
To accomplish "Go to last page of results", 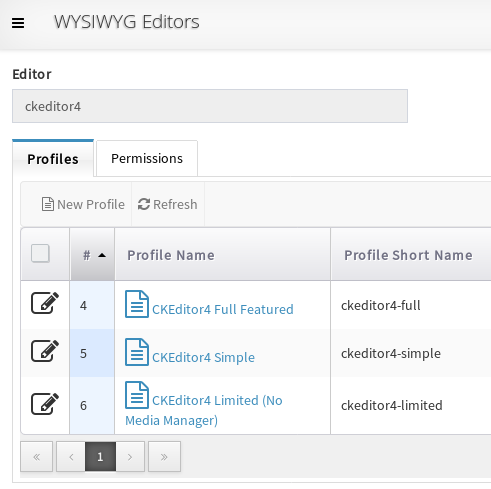I will pos(164,457).
